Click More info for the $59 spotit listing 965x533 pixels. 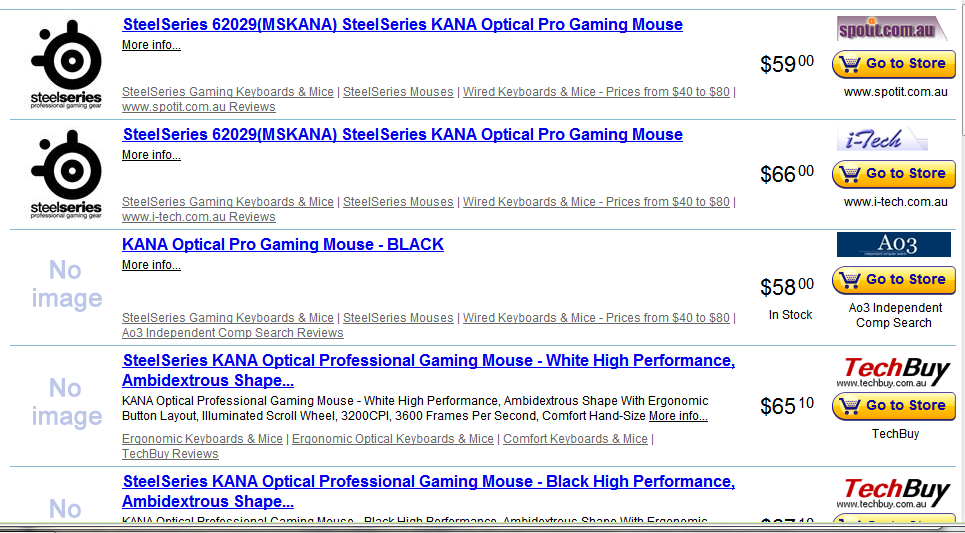click(x=151, y=45)
